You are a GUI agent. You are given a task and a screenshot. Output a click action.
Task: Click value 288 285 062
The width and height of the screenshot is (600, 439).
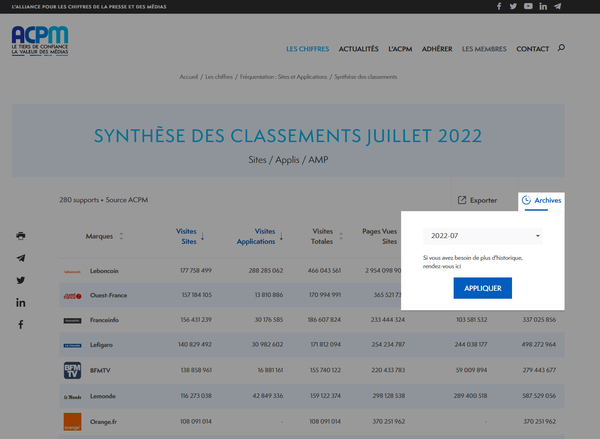266,271
